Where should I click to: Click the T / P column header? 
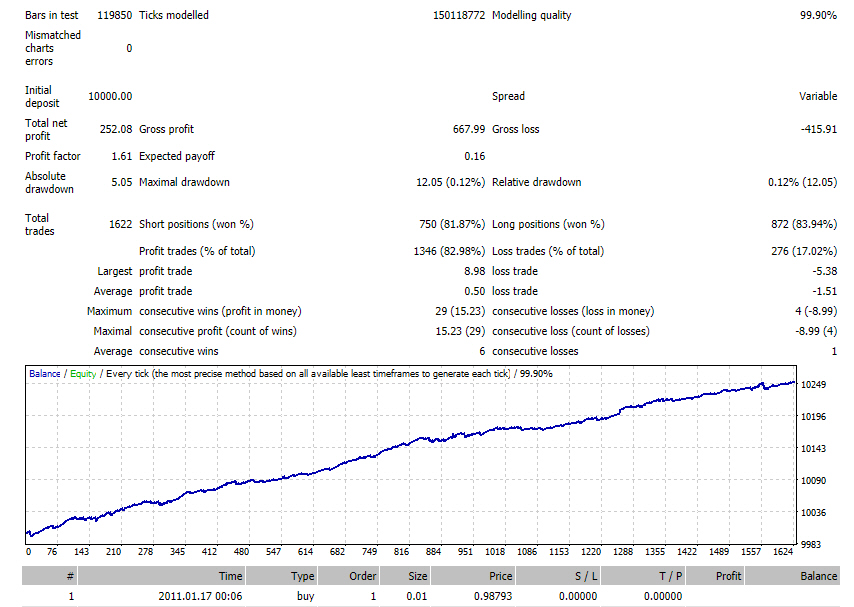[x=643, y=576]
